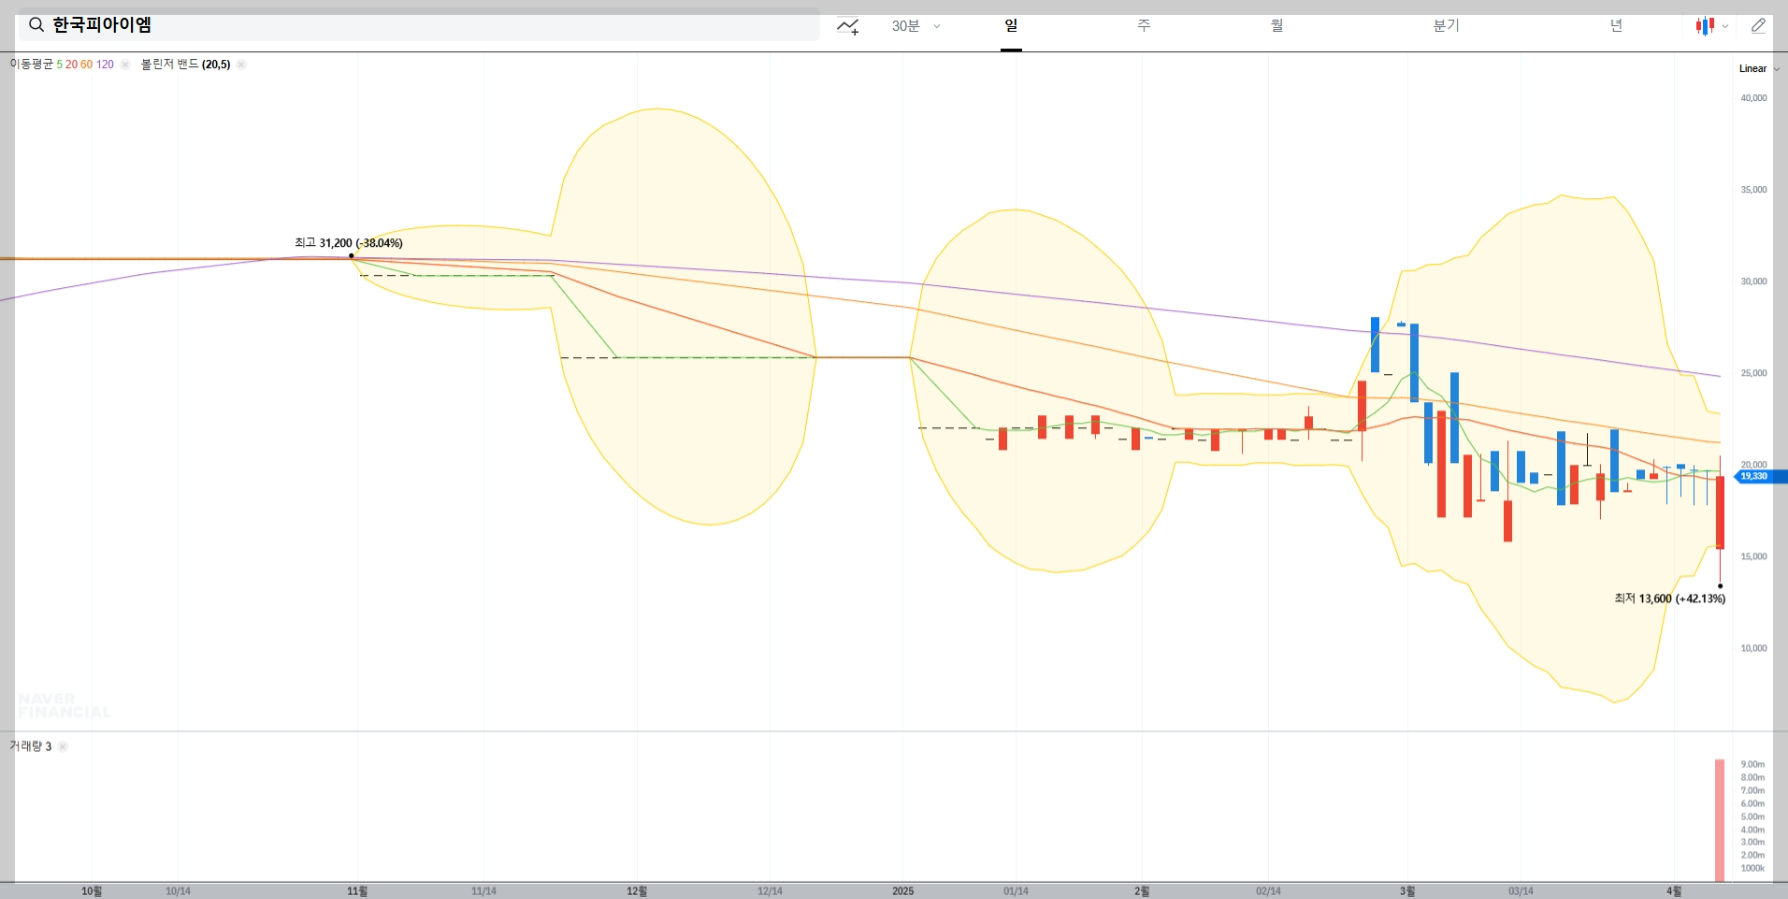
Task: Click the current price tag 19,330
Action: point(1761,477)
